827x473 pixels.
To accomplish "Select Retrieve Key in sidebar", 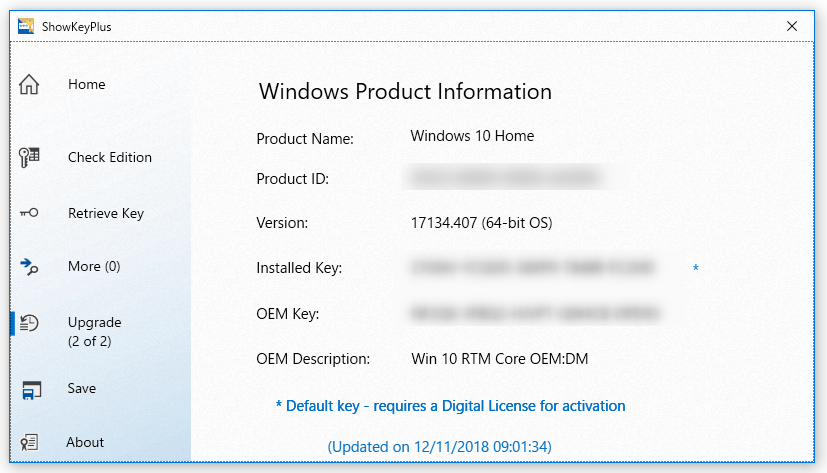I will point(106,213).
